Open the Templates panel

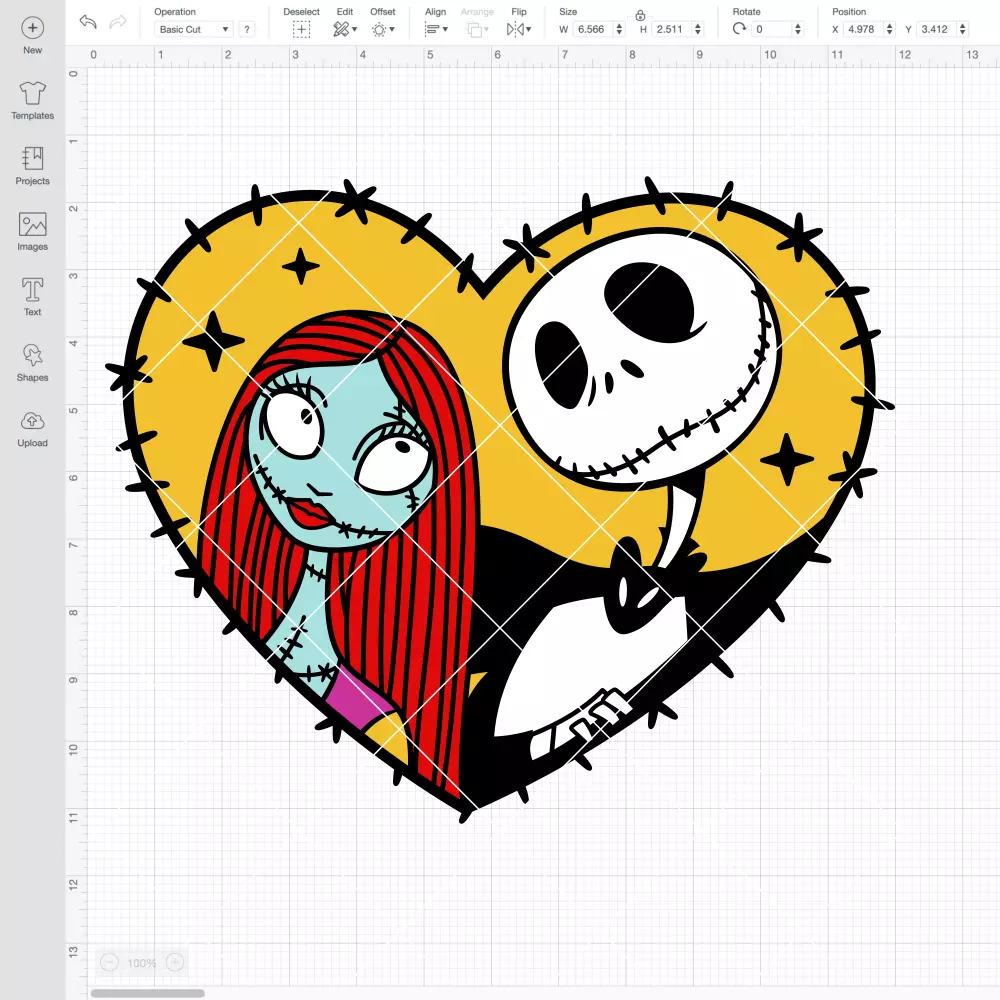click(33, 101)
